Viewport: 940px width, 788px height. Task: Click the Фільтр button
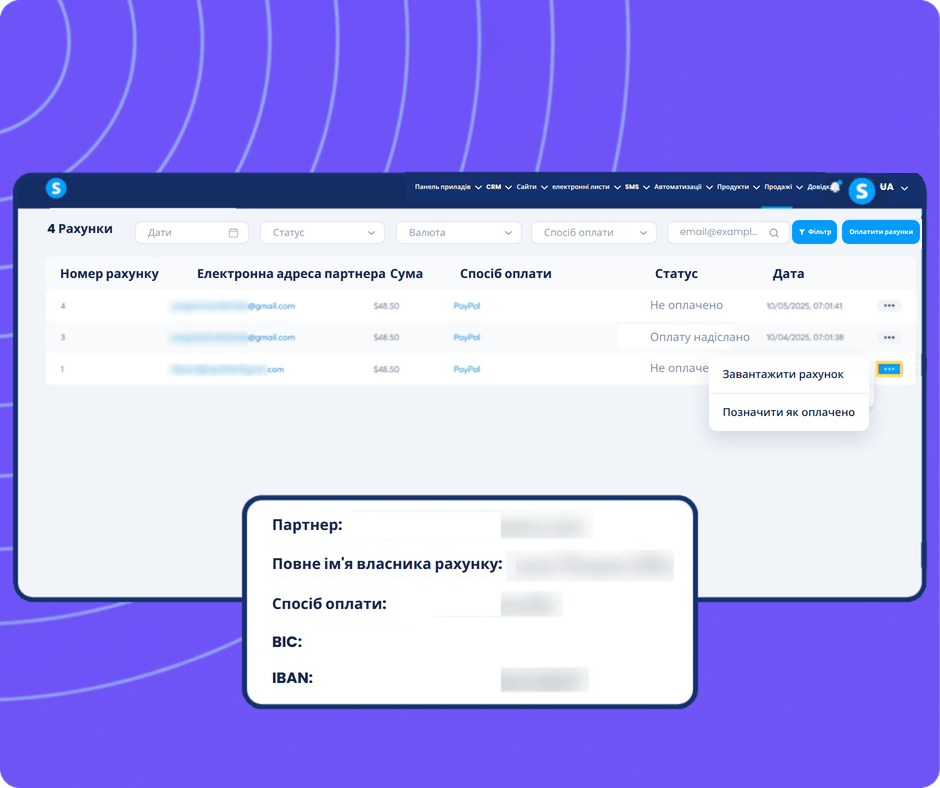click(814, 232)
